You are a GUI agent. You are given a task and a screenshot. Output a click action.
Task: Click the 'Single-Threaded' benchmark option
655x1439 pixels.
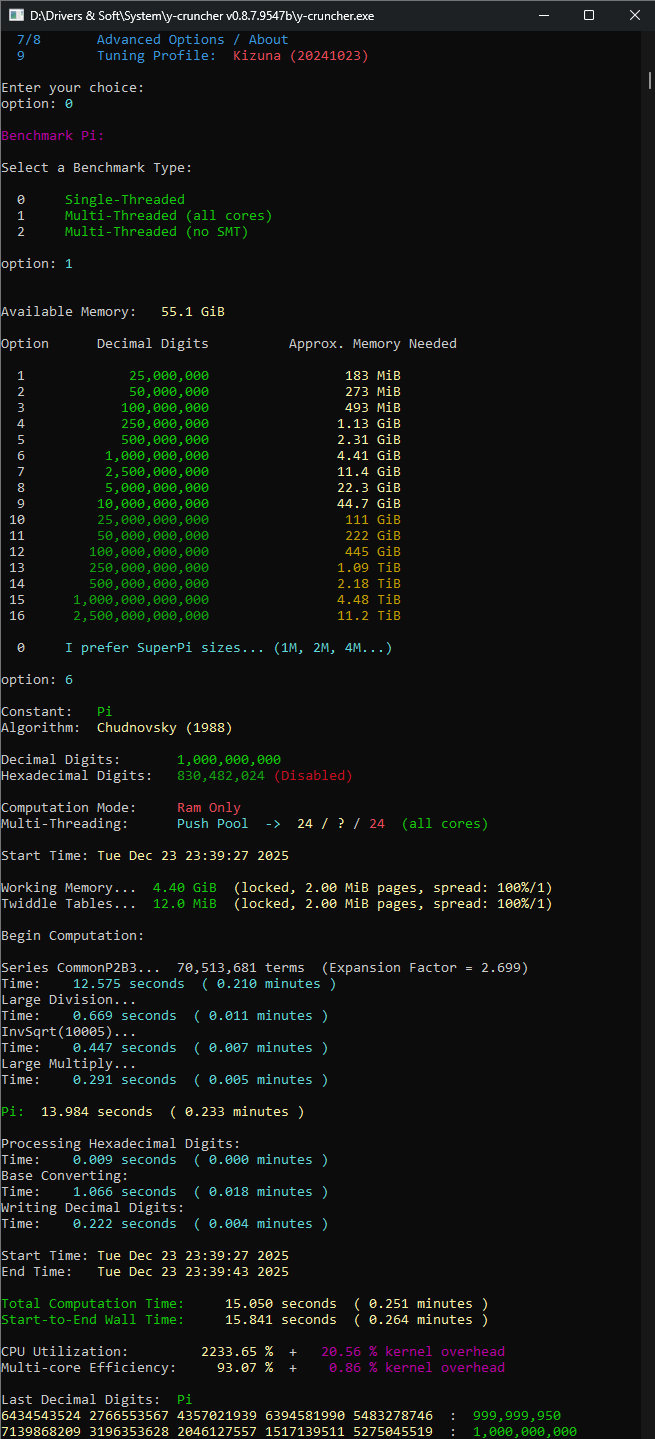tap(124, 200)
